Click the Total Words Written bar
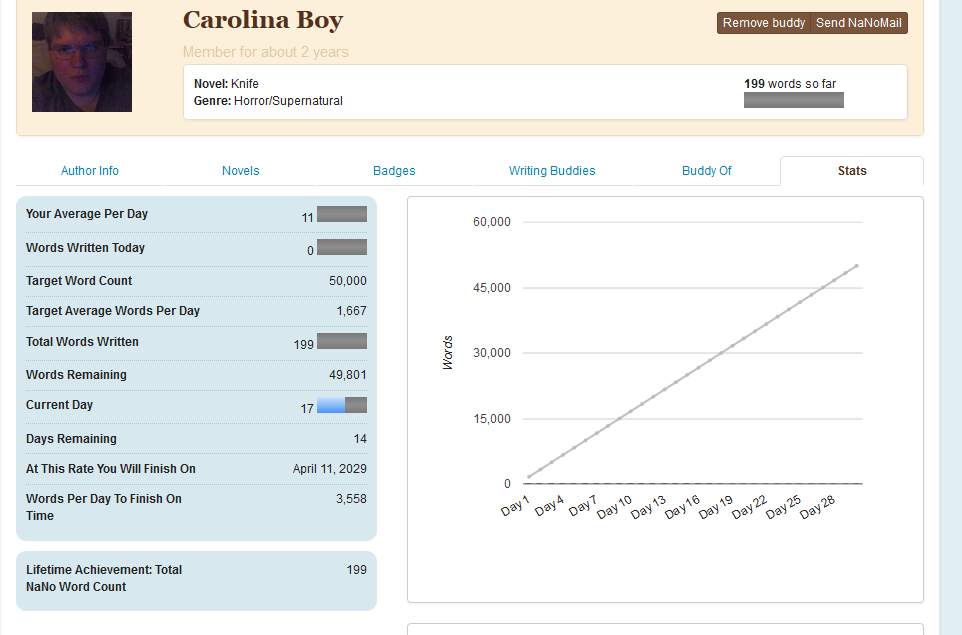This screenshot has width=962, height=635. coord(342,341)
